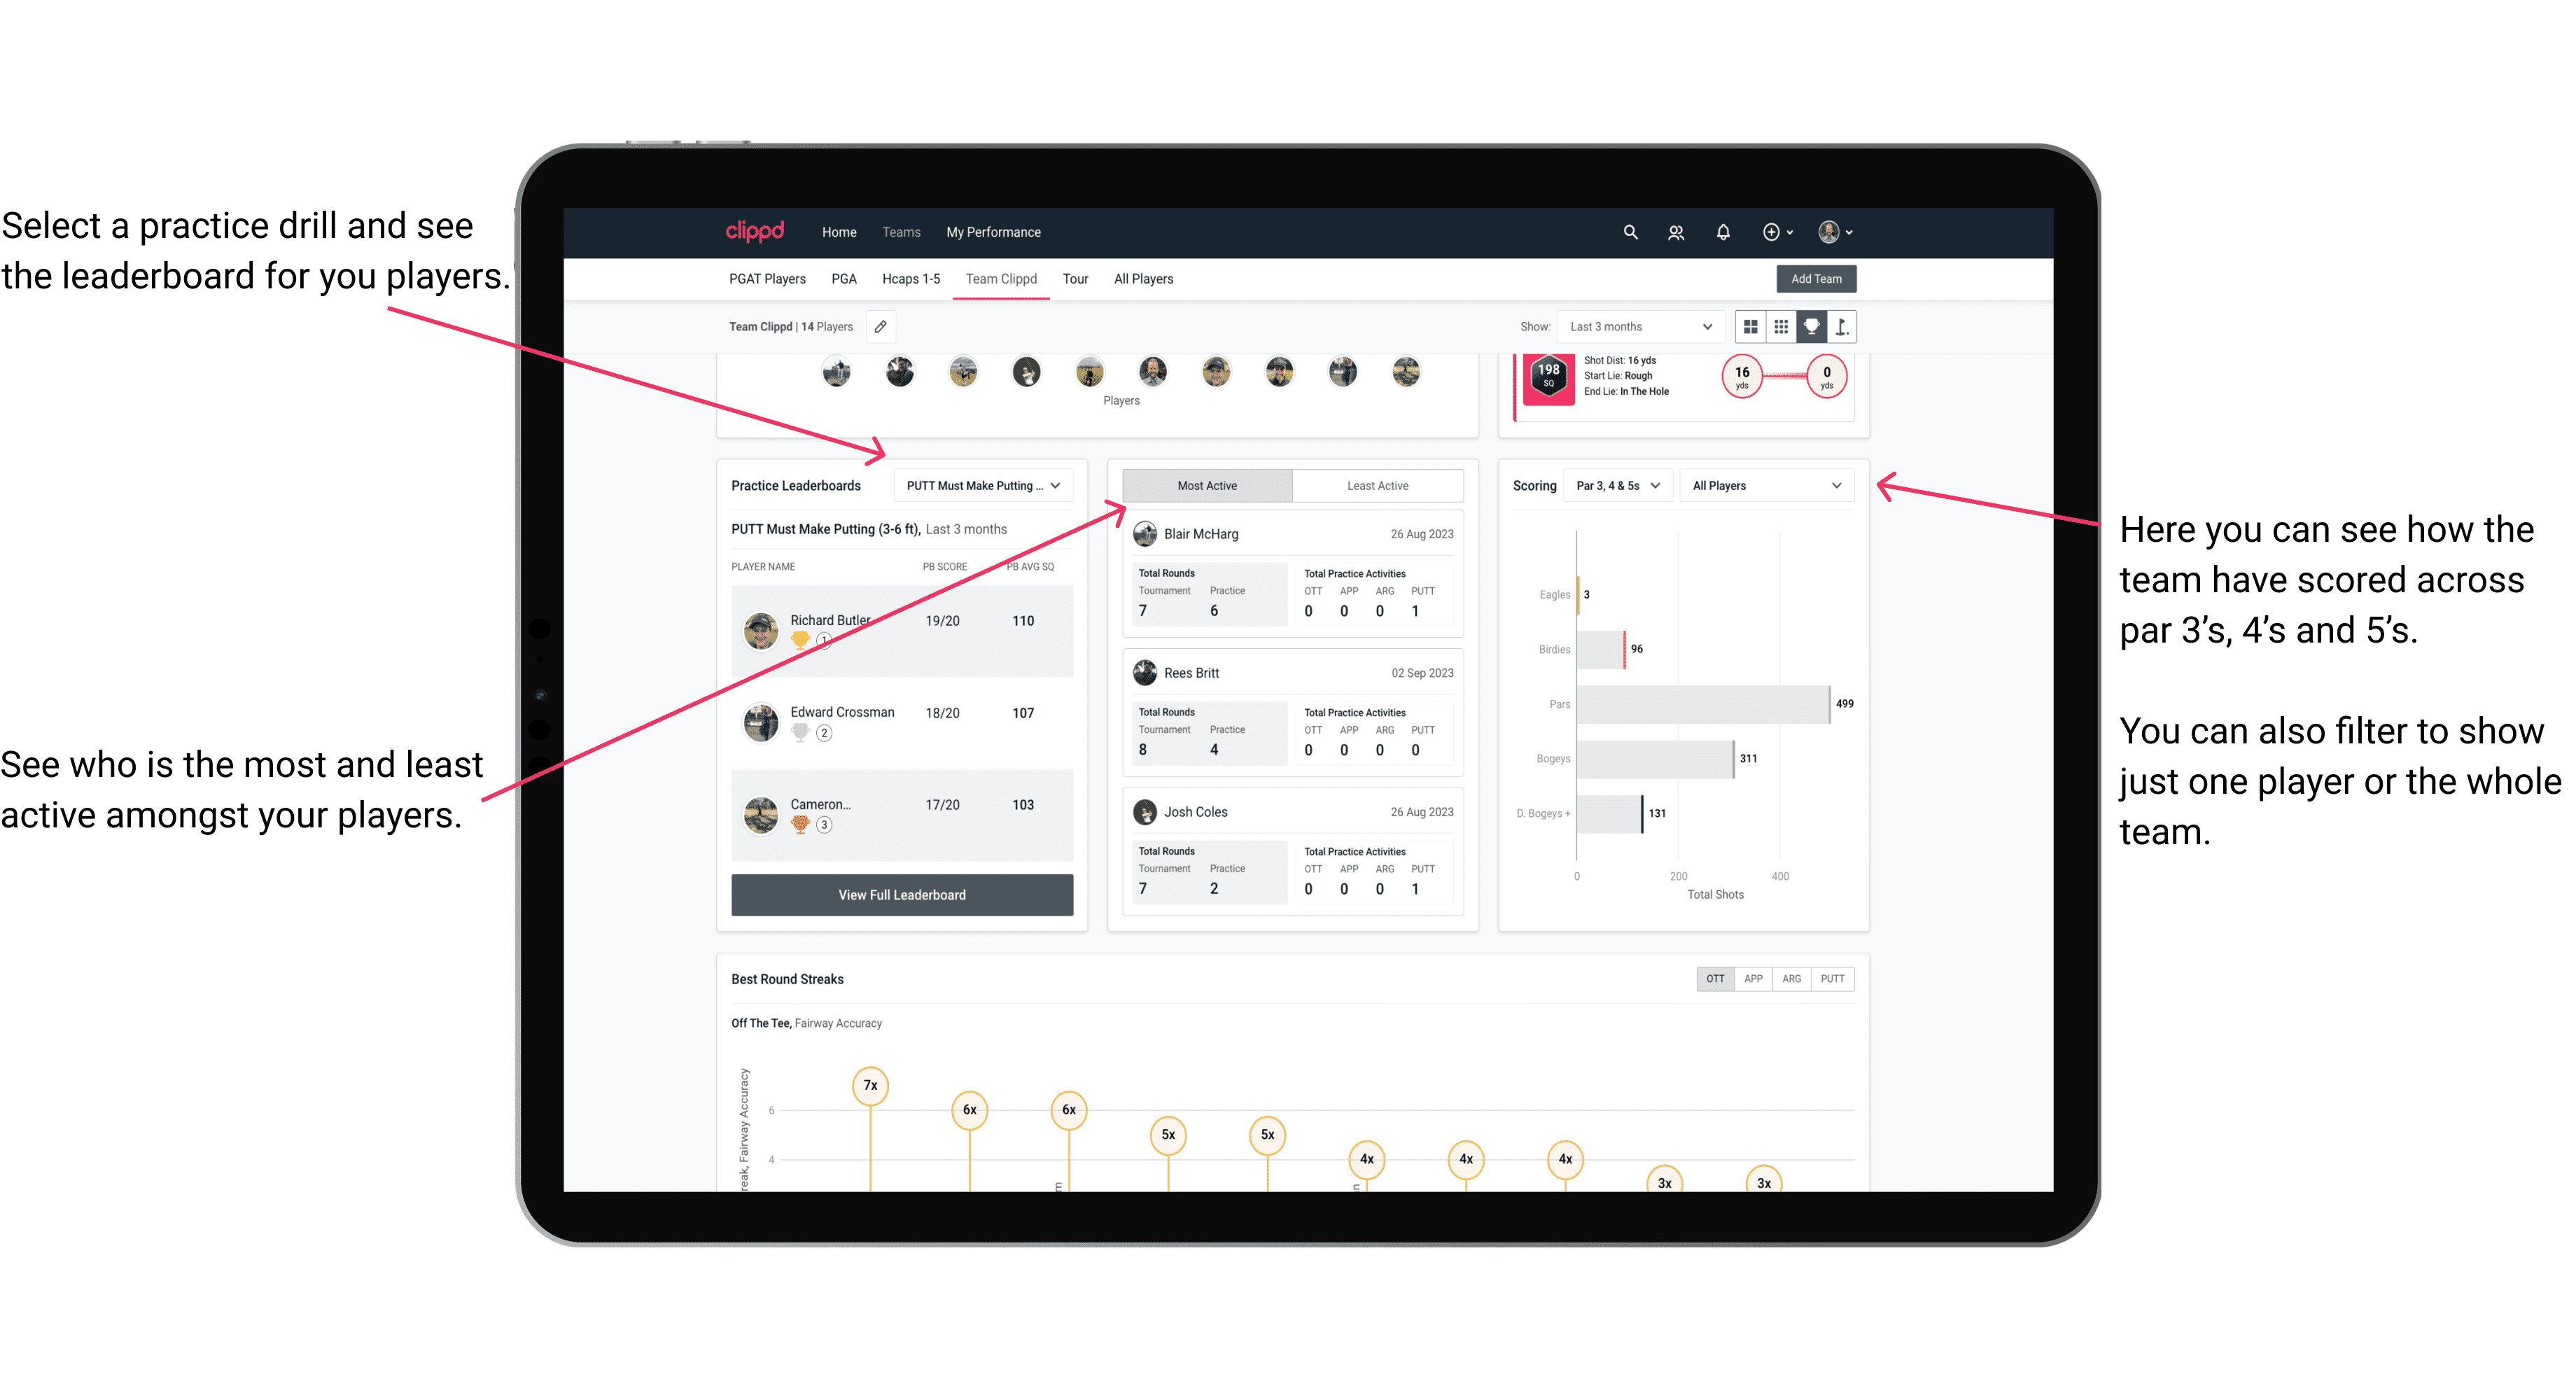Screen dimensions: 2576x1386
Task: Click View Full Leaderboard button
Action: pyautogui.click(x=901, y=896)
